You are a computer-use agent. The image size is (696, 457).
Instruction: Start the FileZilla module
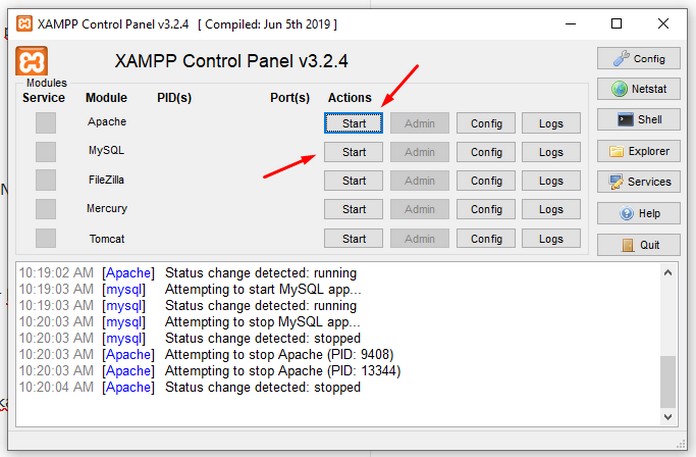(353, 181)
